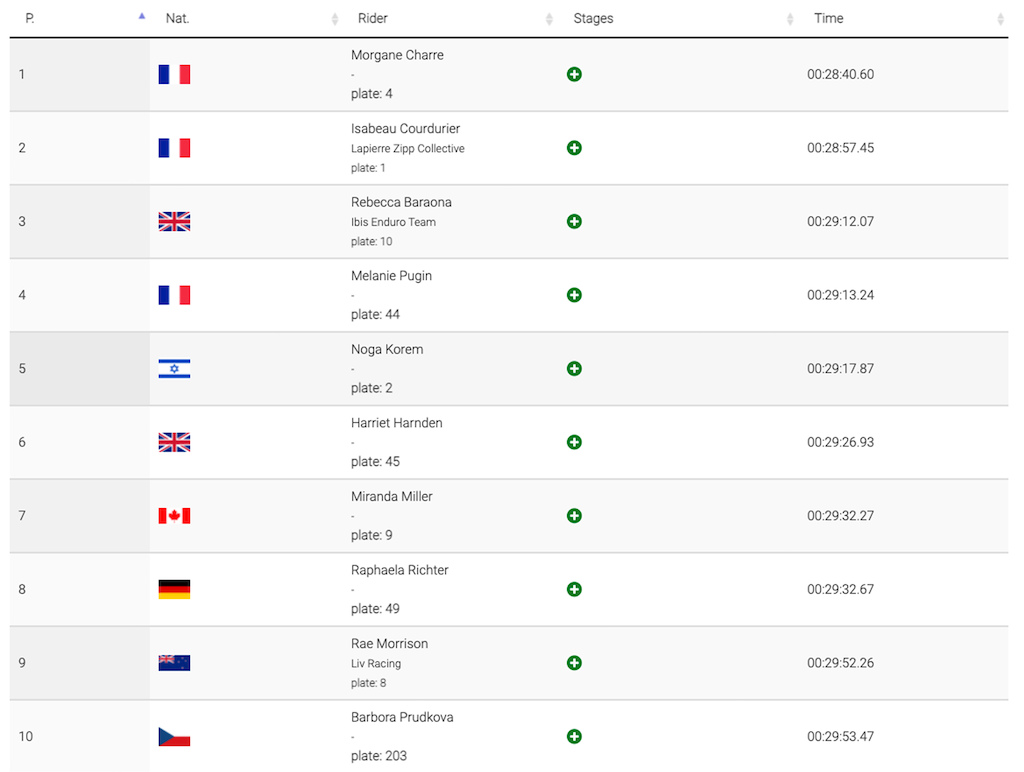The height and width of the screenshot is (772, 1024).
Task: Click time 00:29:53.47 for Barbora Prudkova
Action: pyautogui.click(x=840, y=737)
